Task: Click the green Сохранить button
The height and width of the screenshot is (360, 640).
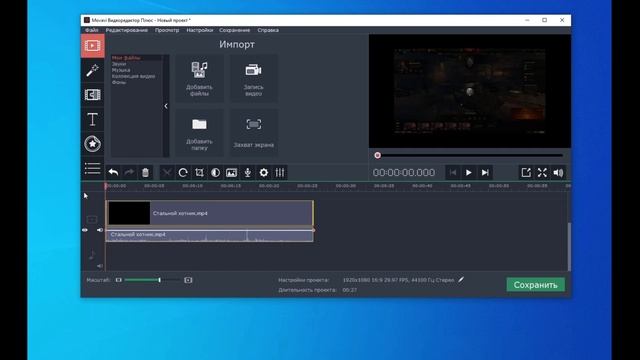Action: tap(536, 285)
